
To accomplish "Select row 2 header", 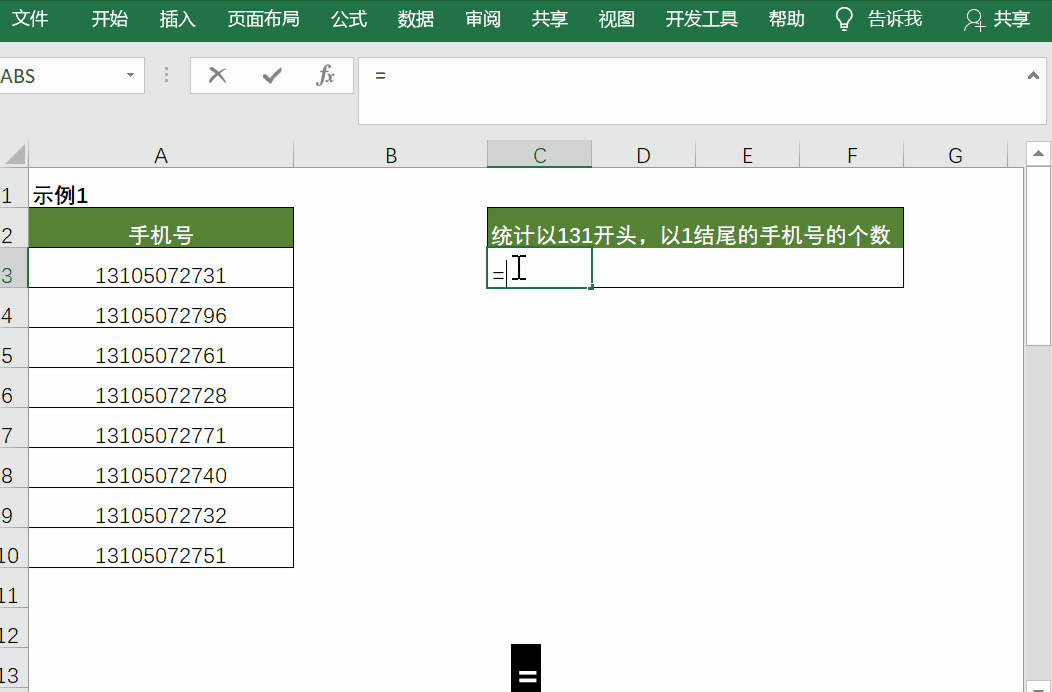I will (x=13, y=228).
